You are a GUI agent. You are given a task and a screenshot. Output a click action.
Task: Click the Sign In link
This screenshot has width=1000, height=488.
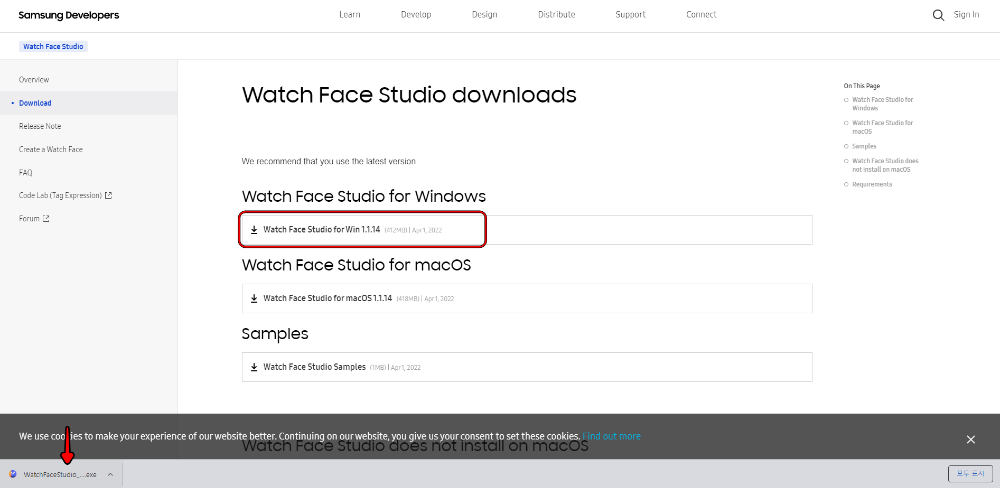(966, 15)
